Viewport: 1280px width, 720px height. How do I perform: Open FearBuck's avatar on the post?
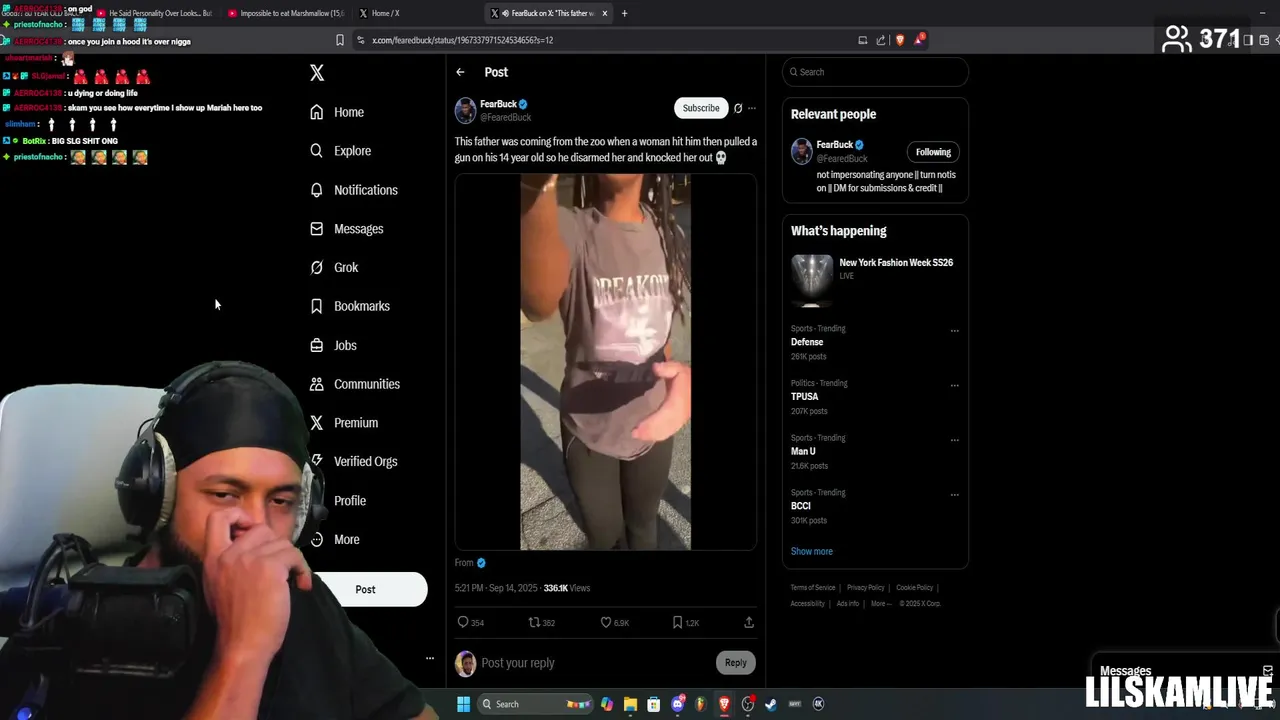coord(465,110)
